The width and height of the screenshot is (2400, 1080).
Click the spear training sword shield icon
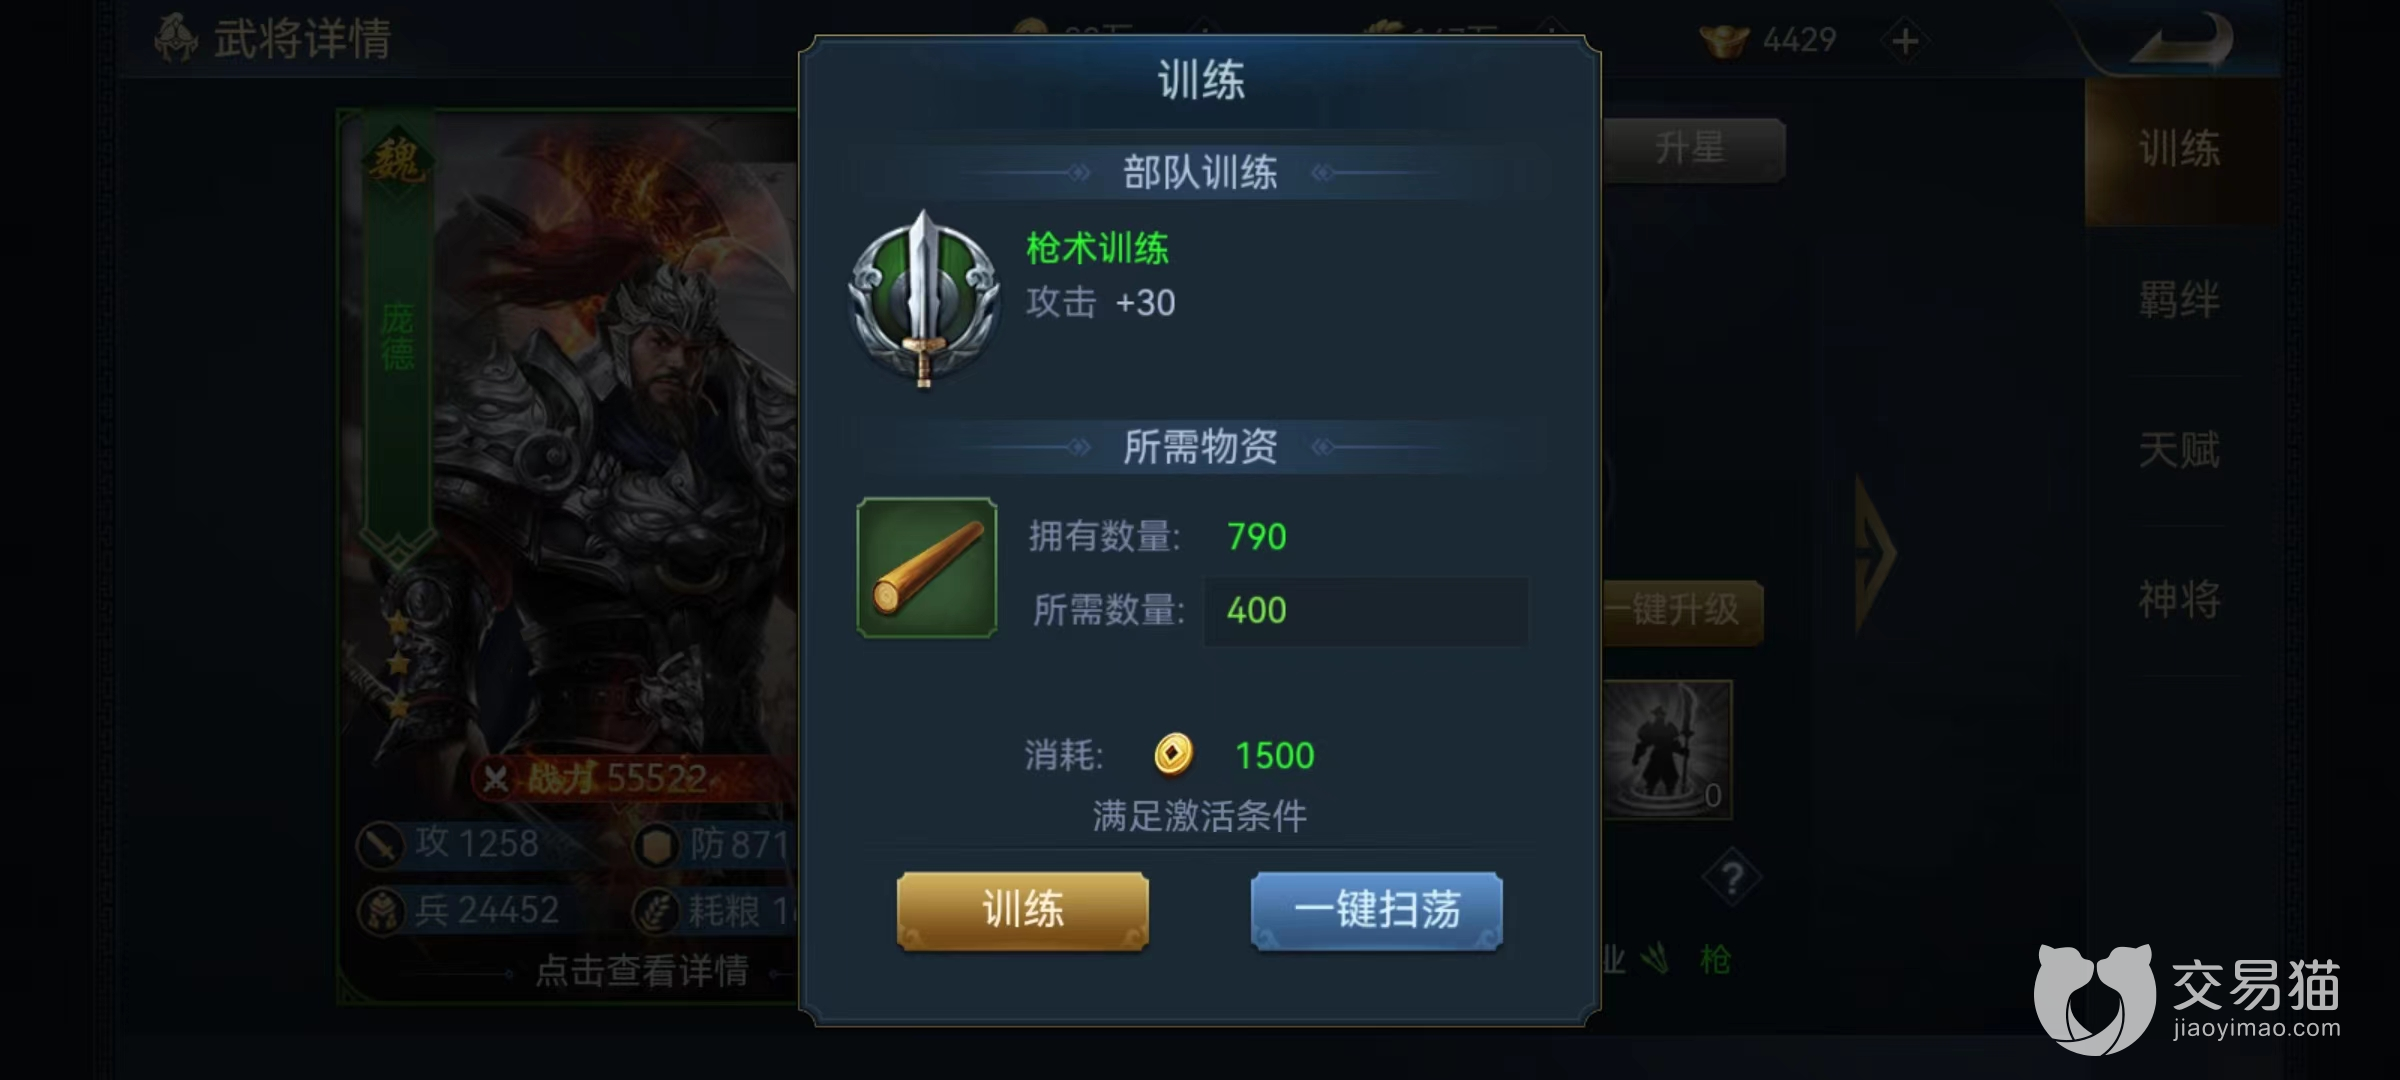click(x=924, y=298)
